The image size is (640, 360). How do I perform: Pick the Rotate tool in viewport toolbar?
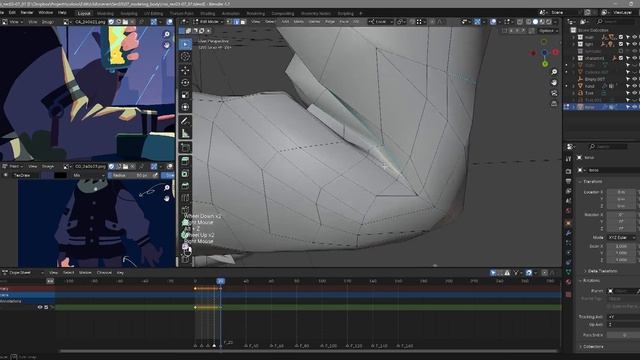tap(185, 82)
